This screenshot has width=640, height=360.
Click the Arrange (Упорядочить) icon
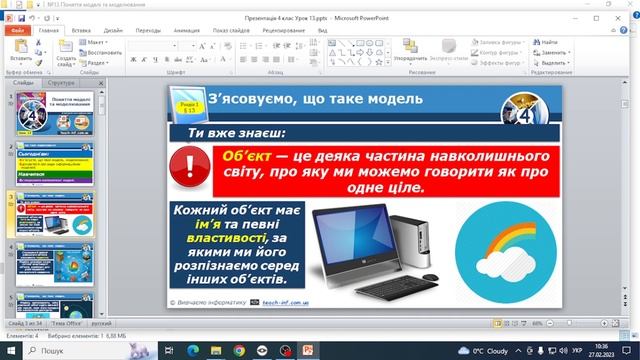click(409, 46)
